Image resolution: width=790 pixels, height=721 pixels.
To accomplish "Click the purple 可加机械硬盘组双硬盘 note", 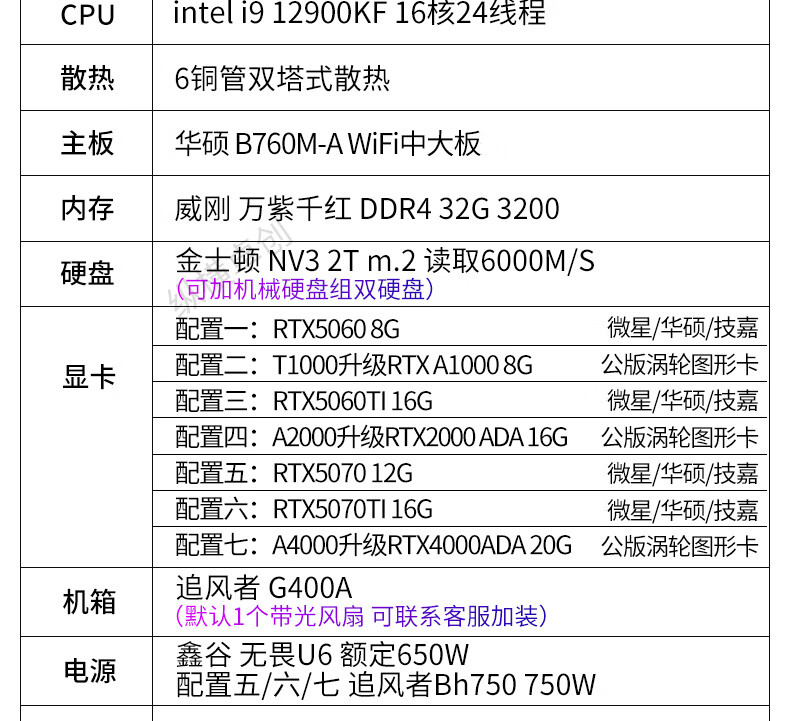I will click(304, 290).
